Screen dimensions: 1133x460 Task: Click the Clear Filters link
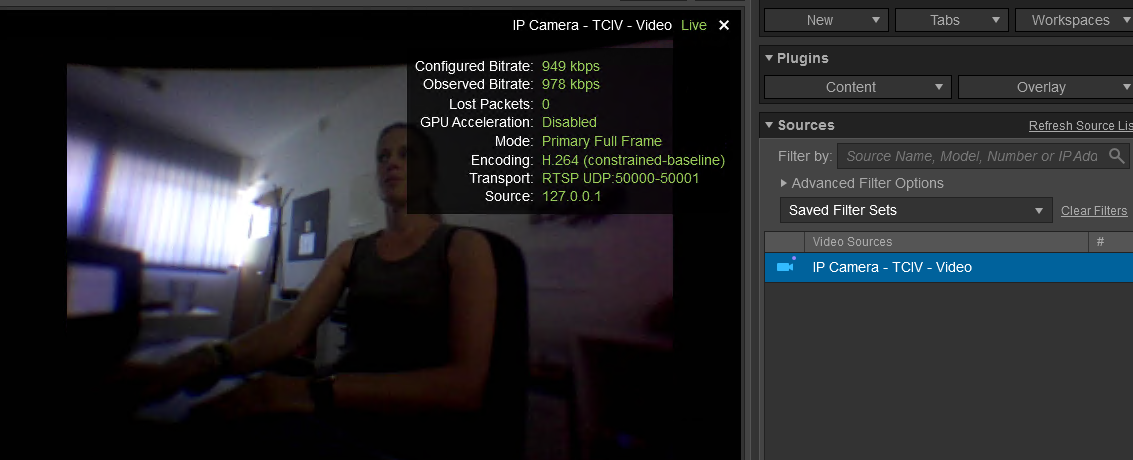click(1094, 211)
